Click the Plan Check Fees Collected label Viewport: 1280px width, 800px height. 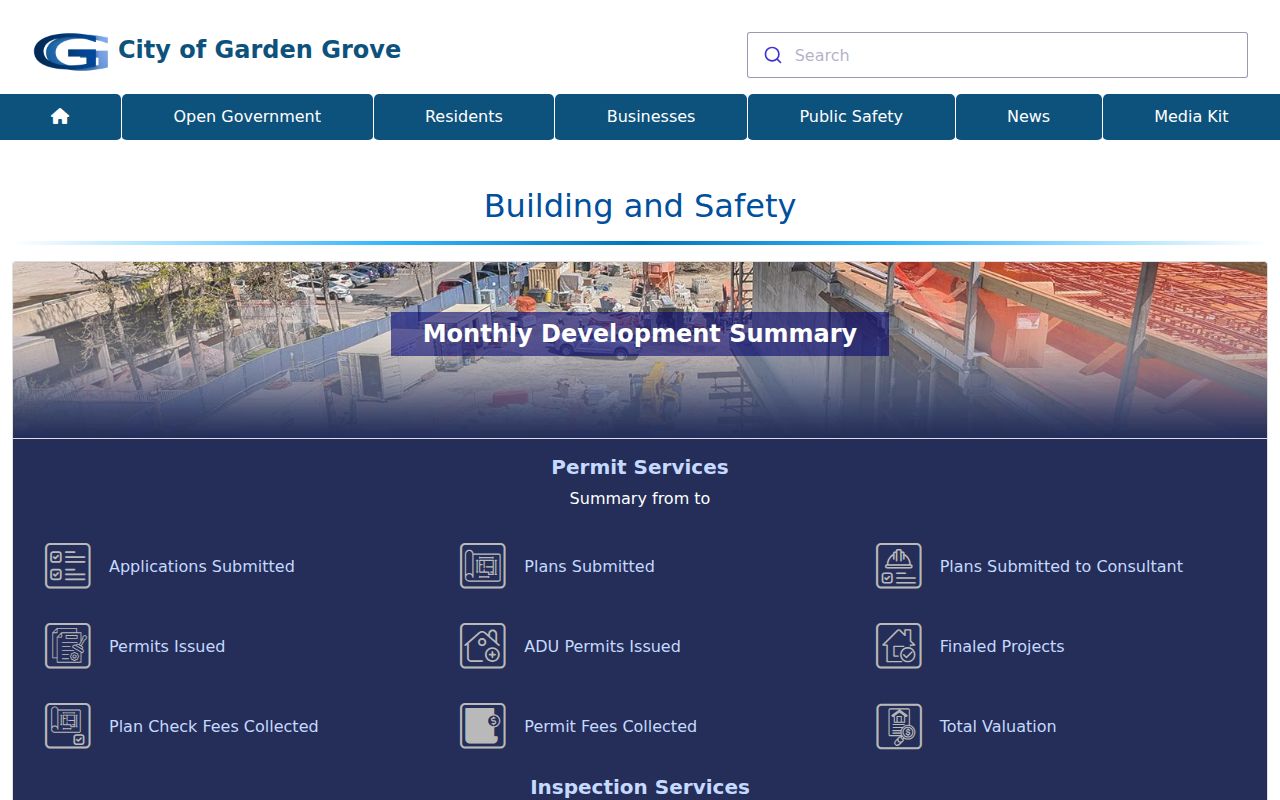213,726
